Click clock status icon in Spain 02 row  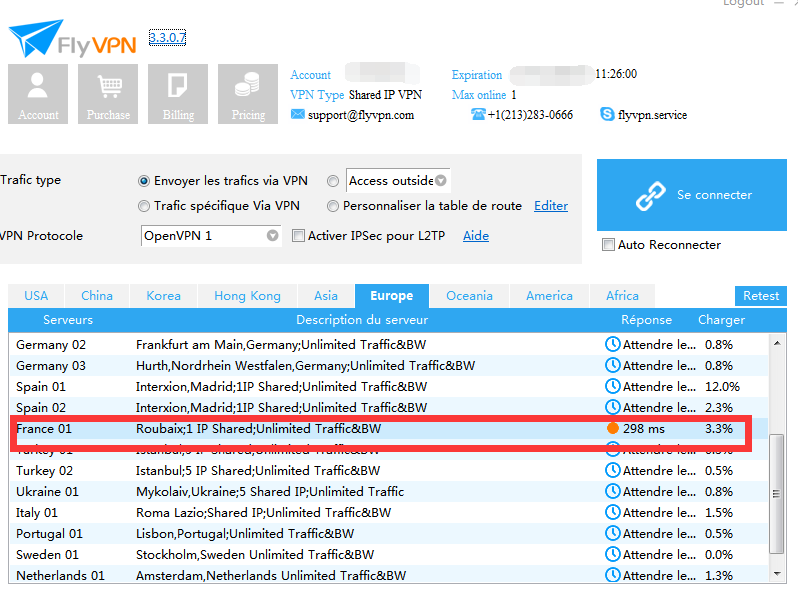pos(613,407)
